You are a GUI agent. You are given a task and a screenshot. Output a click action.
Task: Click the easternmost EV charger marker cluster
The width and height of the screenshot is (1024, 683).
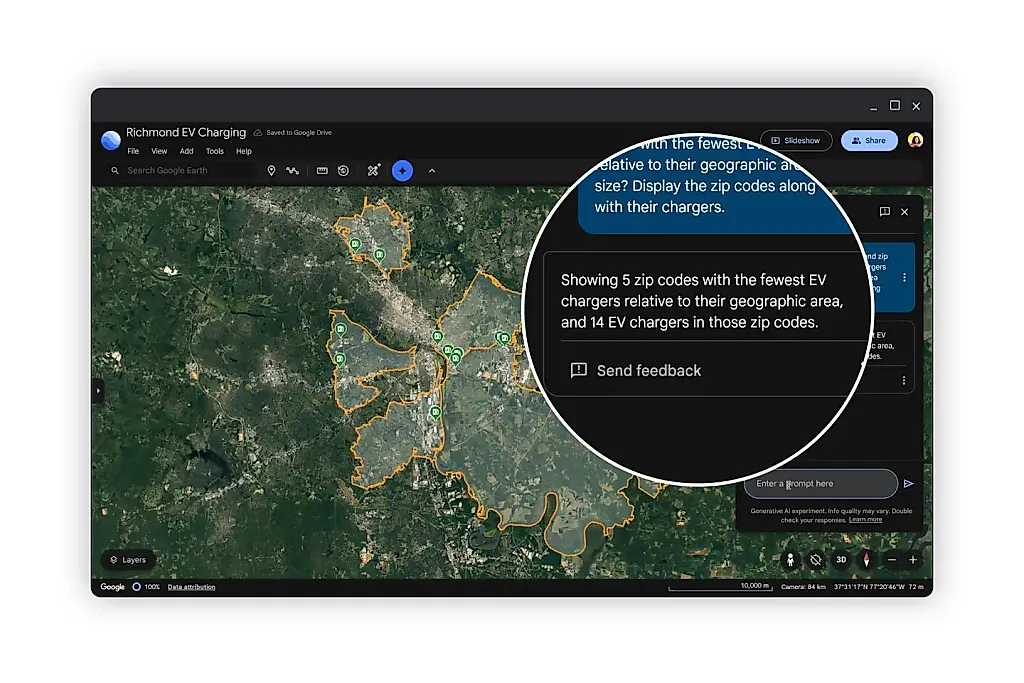(x=503, y=338)
